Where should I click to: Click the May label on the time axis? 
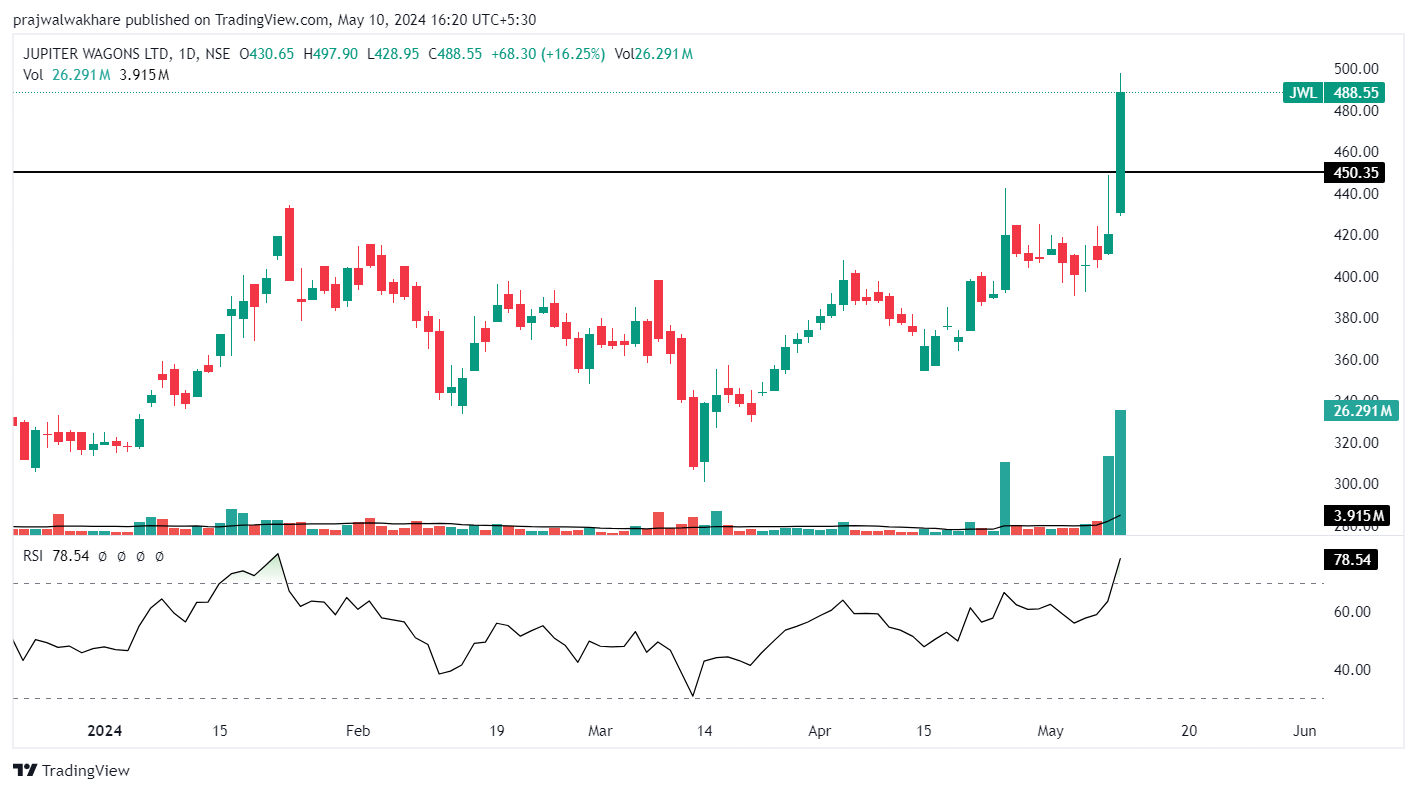(1050, 731)
